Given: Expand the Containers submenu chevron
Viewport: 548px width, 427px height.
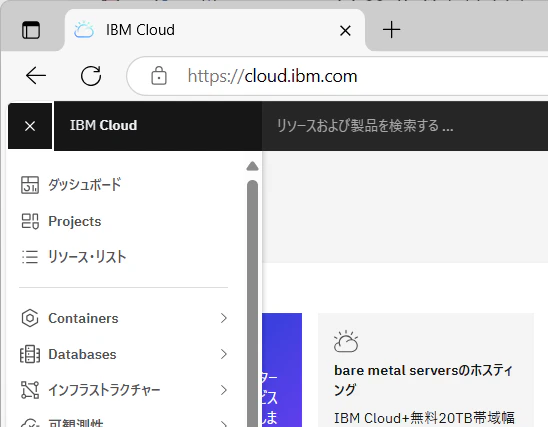Looking at the screenshot, I should (x=224, y=318).
